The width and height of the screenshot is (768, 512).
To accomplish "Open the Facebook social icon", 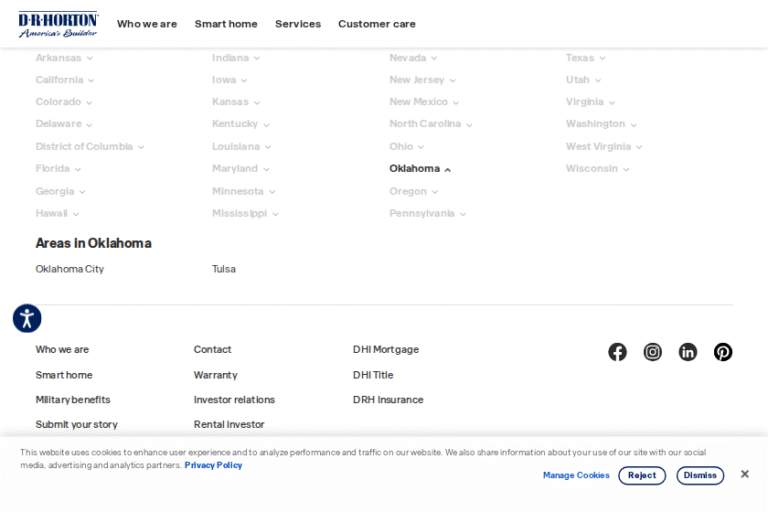I will (x=617, y=352).
